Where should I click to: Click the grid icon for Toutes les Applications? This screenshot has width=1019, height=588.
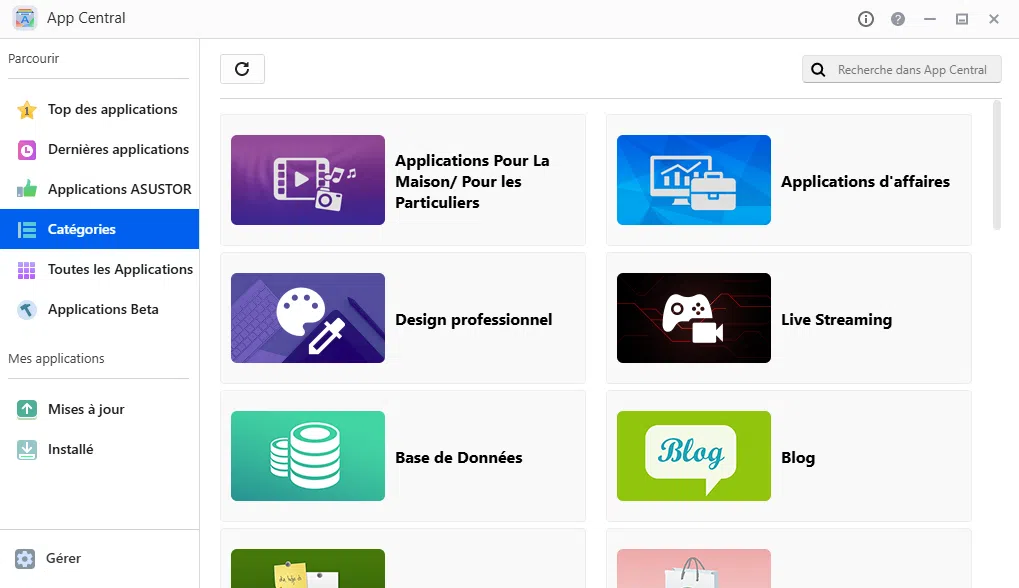coord(27,270)
